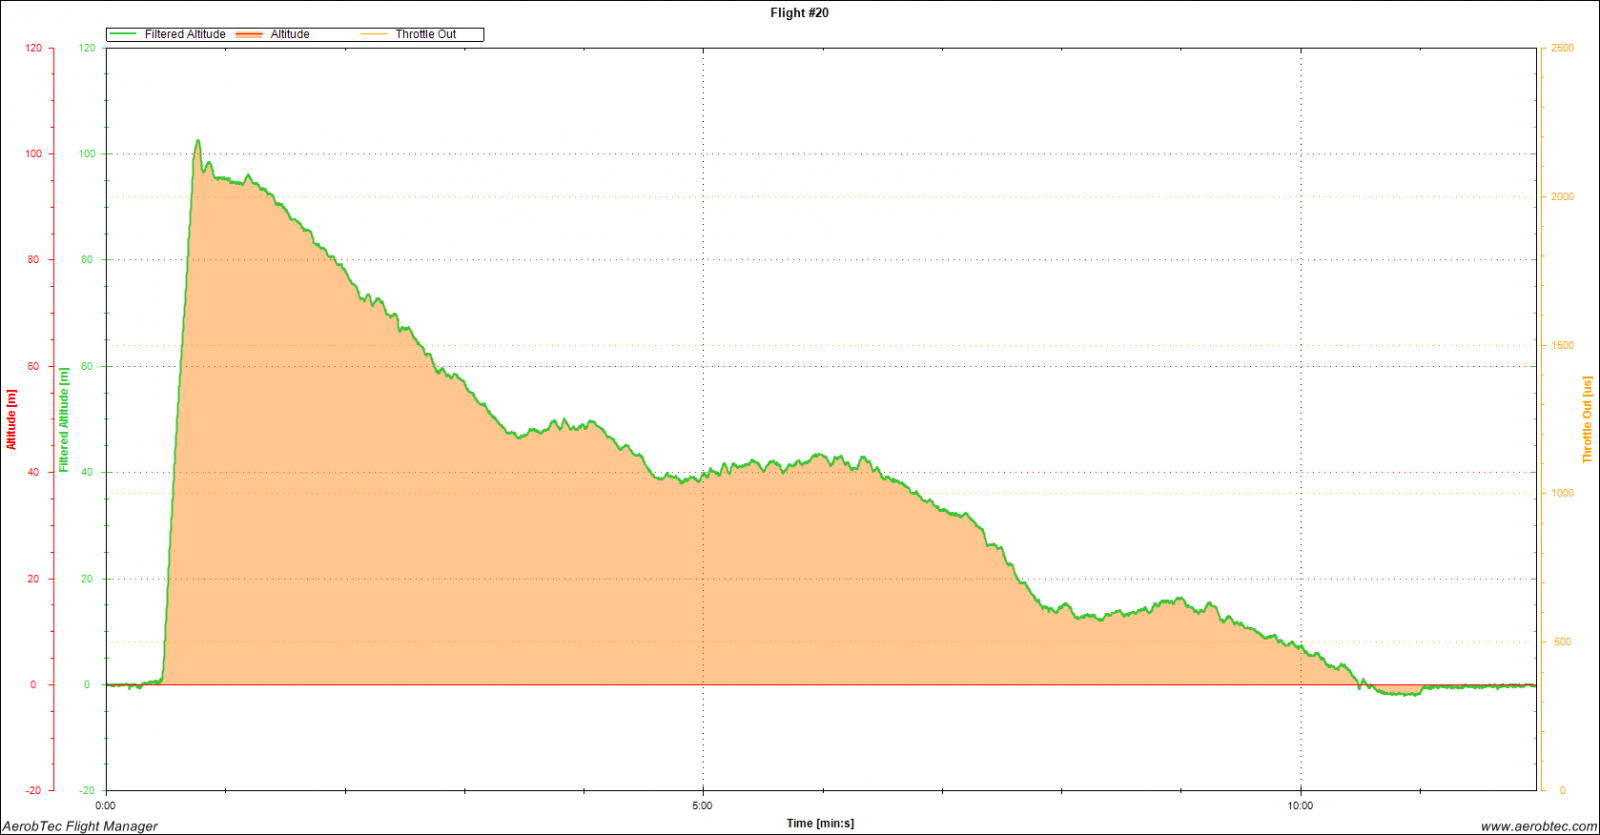Click the AerobTec Flight Manager footer text
The height and width of the screenshot is (835, 1600).
pos(80,826)
